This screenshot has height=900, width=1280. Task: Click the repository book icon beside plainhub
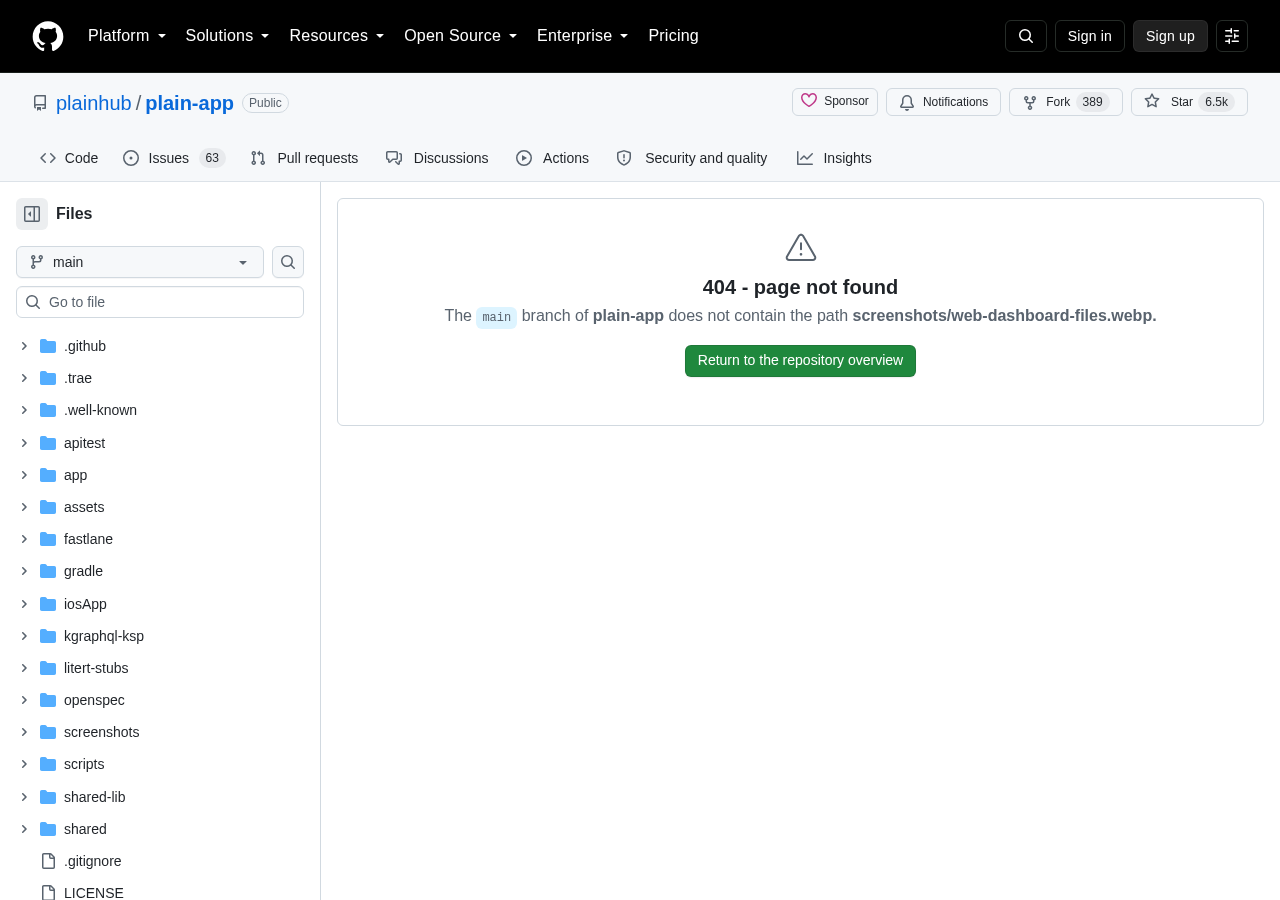[x=40, y=103]
